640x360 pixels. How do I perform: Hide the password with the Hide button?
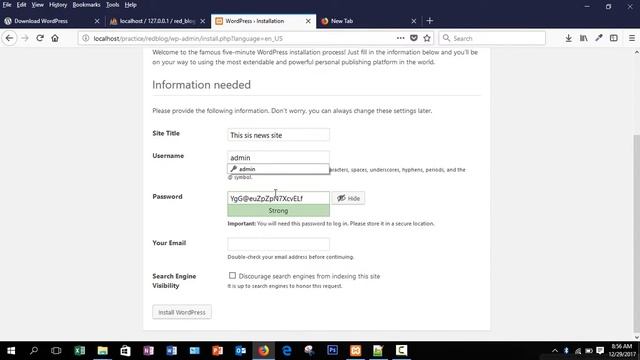(x=348, y=198)
